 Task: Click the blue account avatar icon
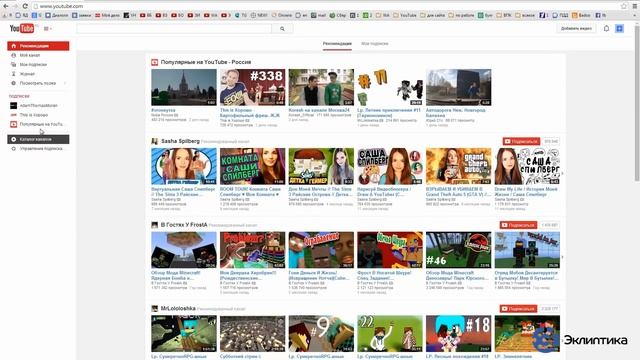[619, 29]
